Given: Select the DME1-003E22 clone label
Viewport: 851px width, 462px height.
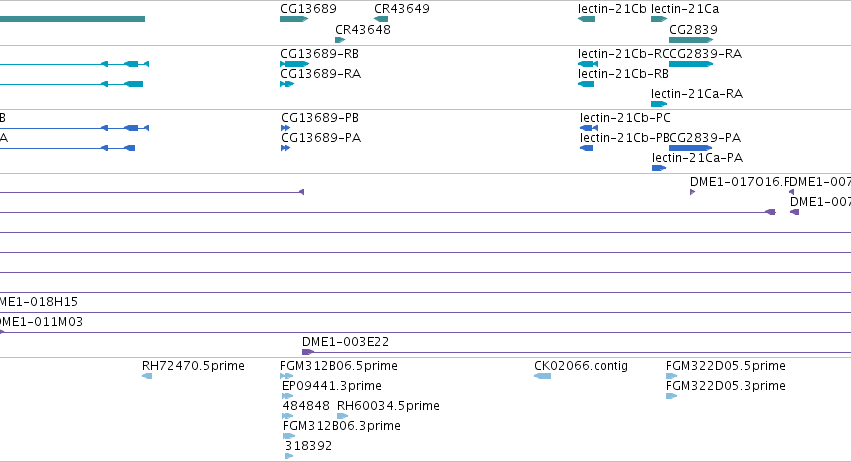Looking at the screenshot, I should 345,341.
